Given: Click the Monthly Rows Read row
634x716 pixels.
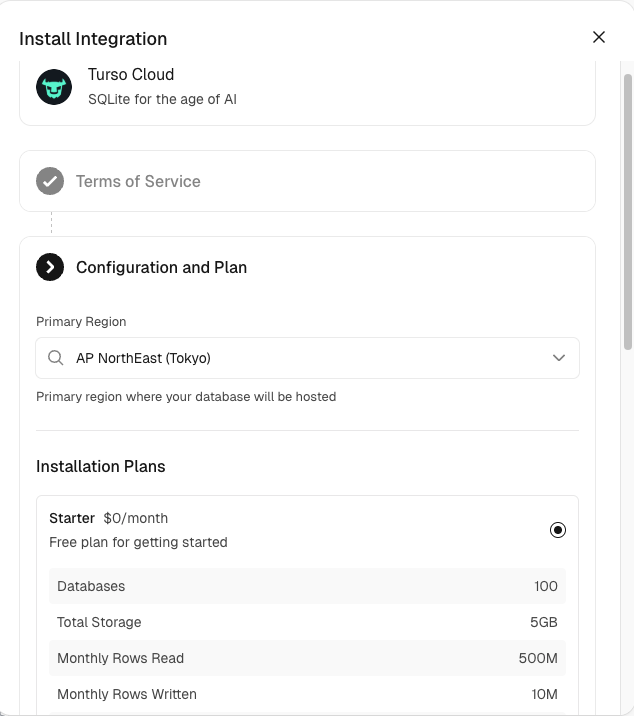Looking at the screenshot, I should tap(307, 658).
